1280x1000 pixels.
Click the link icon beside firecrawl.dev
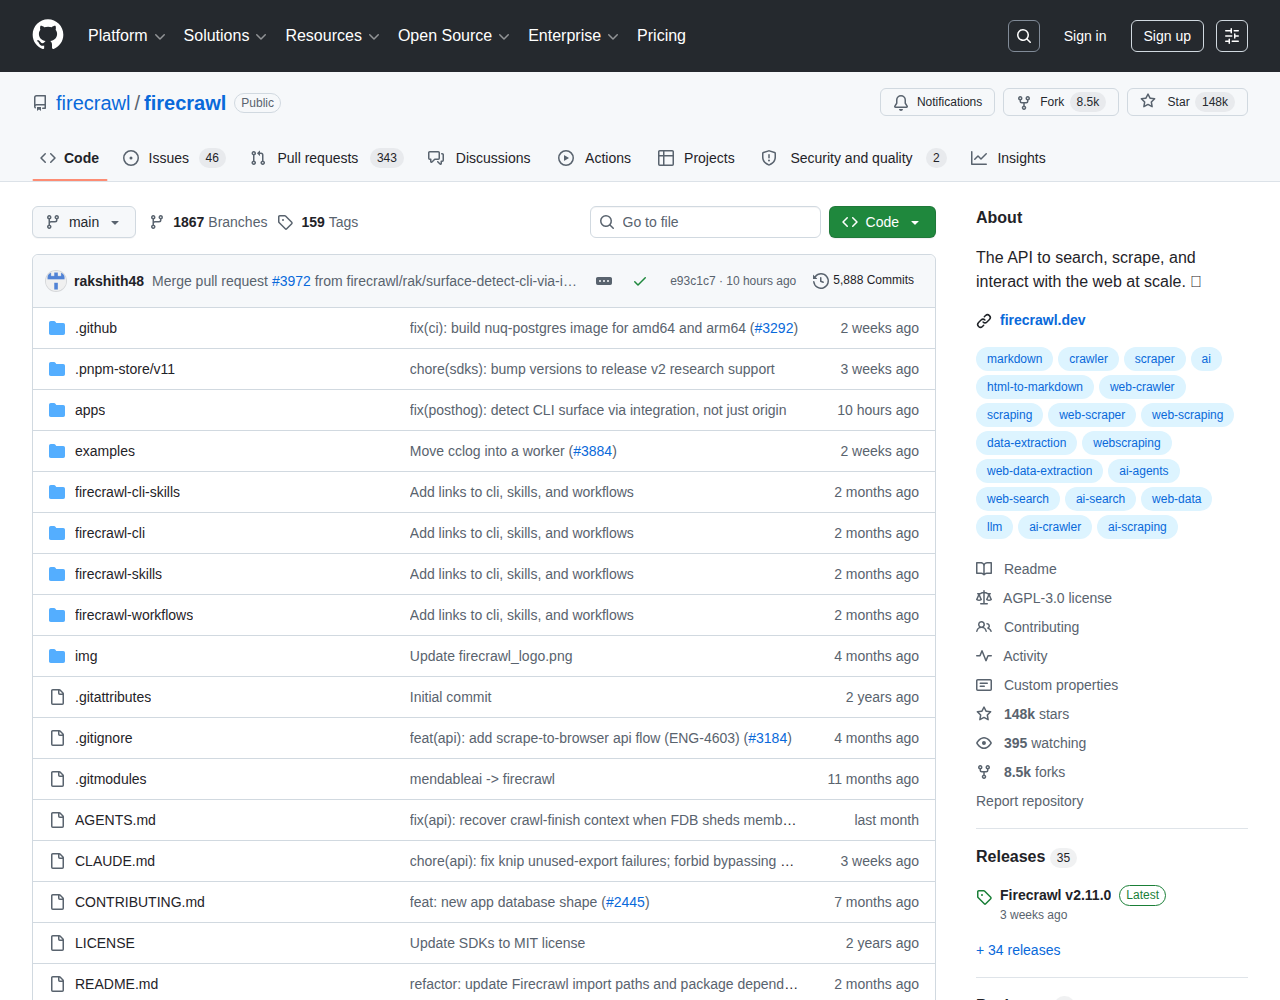pos(984,320)
